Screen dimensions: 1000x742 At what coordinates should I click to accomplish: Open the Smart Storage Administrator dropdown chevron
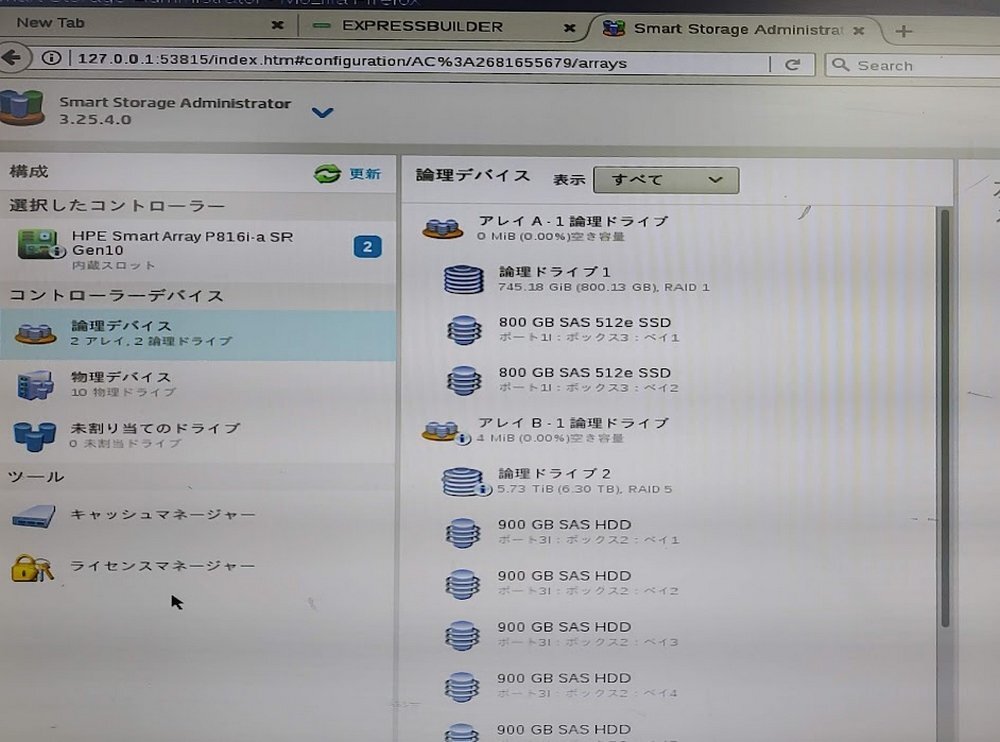(x=322, y=113)
